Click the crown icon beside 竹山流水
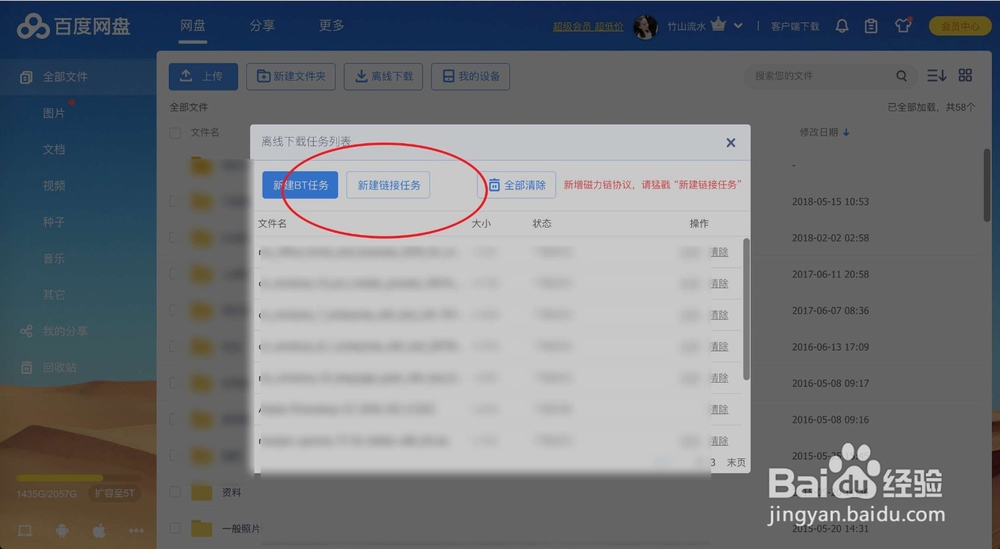 click(x=718, y=25)
